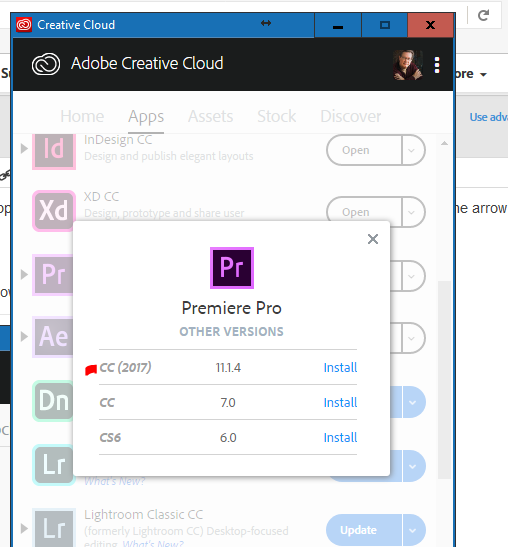Screen dimensions: 508x547
Task: Expand the InDesign CC row disclosure triangle
Action: pyautogui.click(x=24, y=148)
